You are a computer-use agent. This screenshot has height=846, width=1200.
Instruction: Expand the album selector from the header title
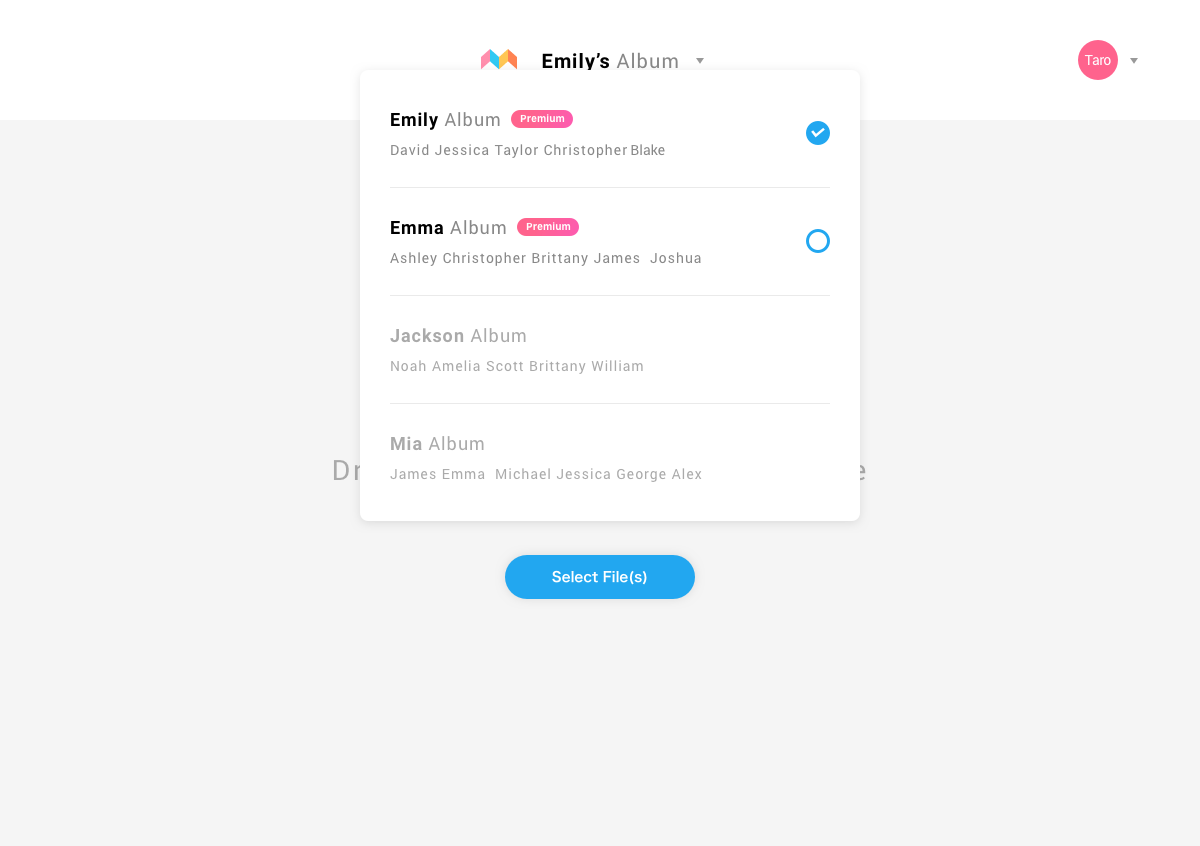click(612, 61)
